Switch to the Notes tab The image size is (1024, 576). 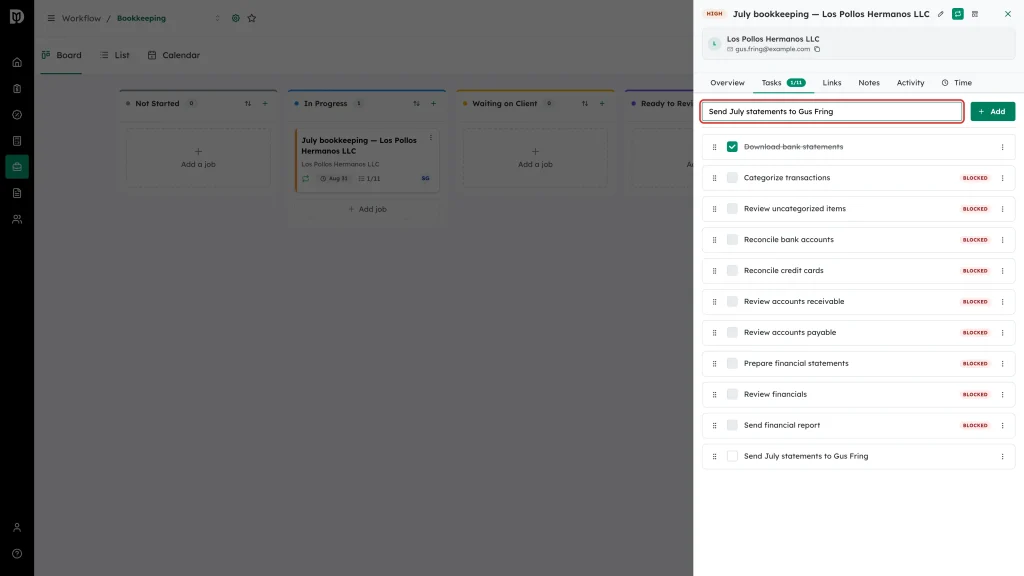click(x=869, y=83)
